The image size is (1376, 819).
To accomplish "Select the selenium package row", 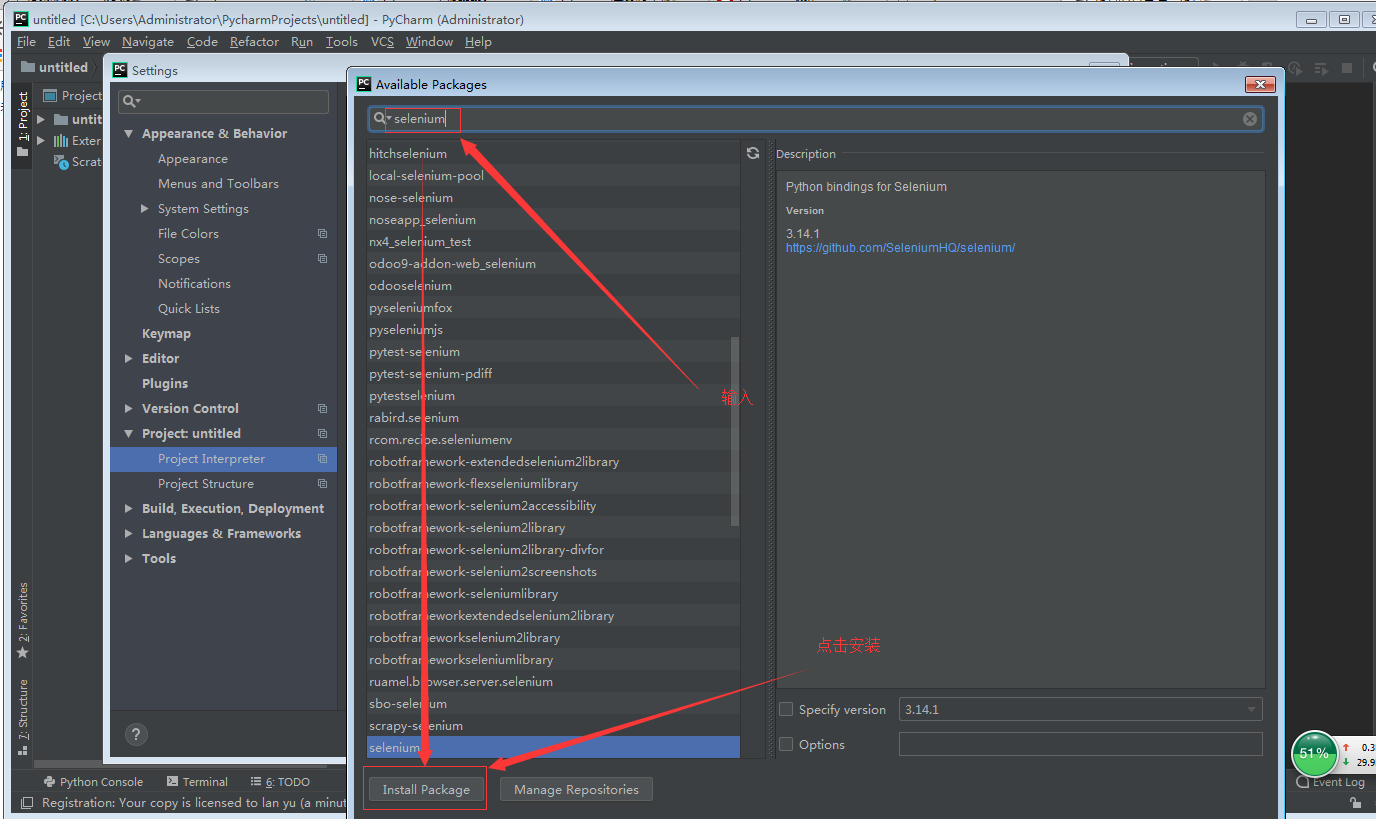I will click(553, 747).
